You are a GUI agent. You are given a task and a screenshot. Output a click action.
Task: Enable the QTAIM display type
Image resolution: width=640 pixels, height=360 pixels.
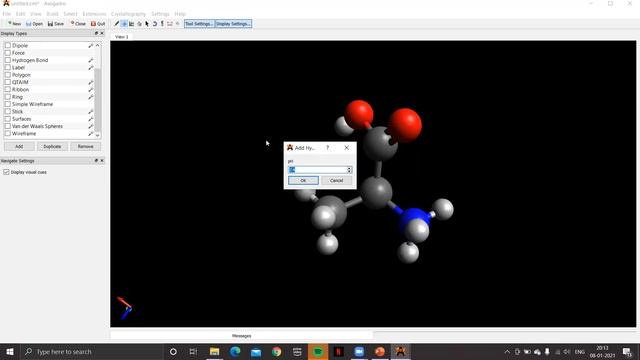click(8, 82)
